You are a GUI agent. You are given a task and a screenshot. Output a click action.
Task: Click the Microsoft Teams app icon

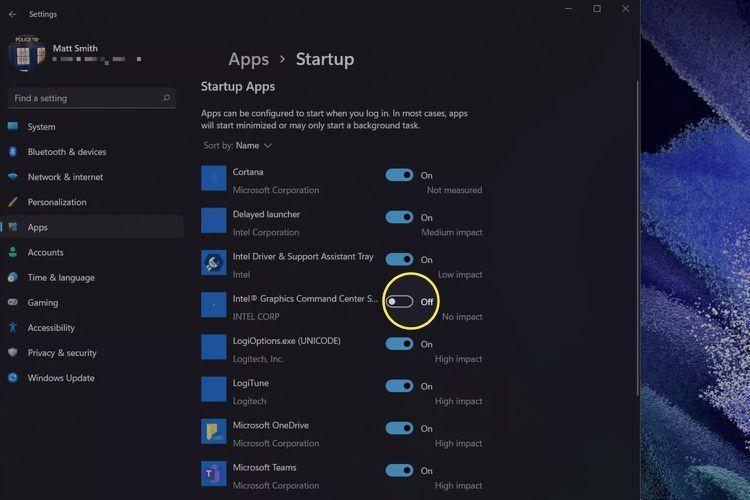(214, 474)
